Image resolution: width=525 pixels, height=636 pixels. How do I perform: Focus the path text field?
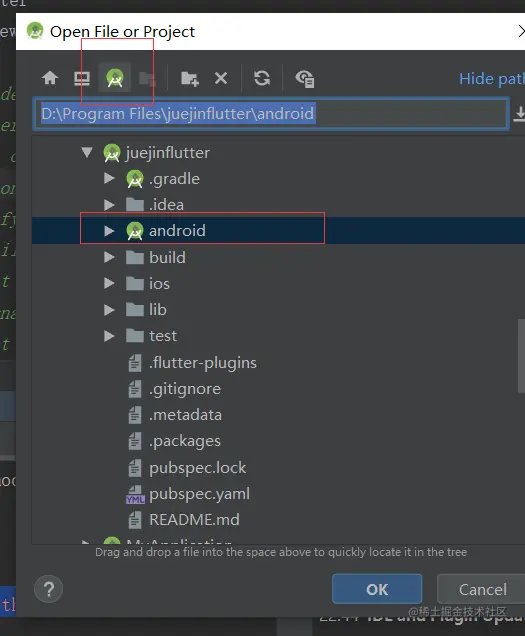coord(271,114)
